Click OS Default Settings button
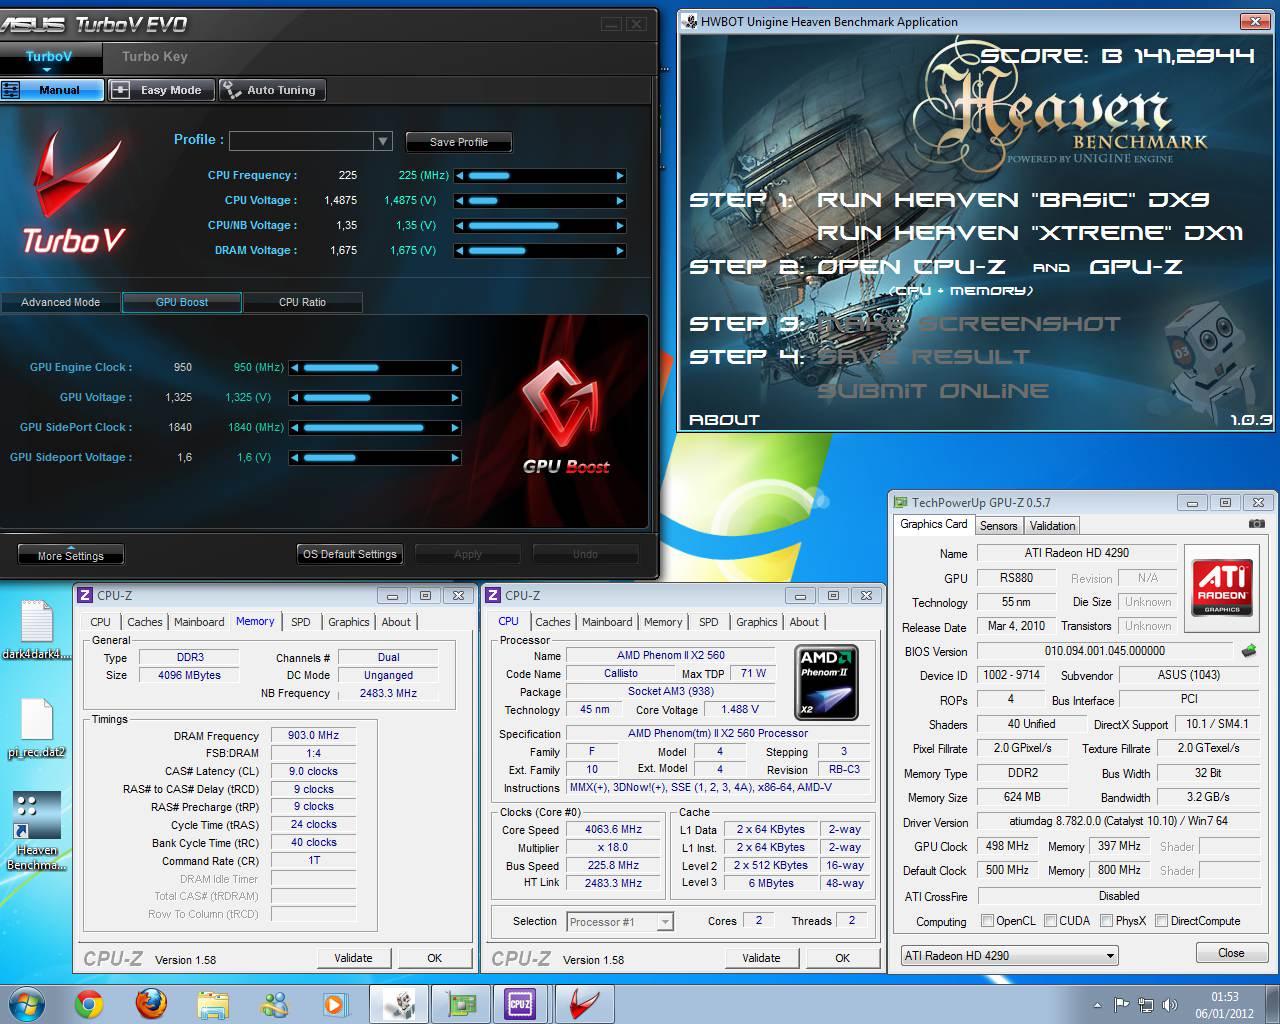Image resolution: width=1280 pixels, height=1024 pixels. click(x=350, y=554)
